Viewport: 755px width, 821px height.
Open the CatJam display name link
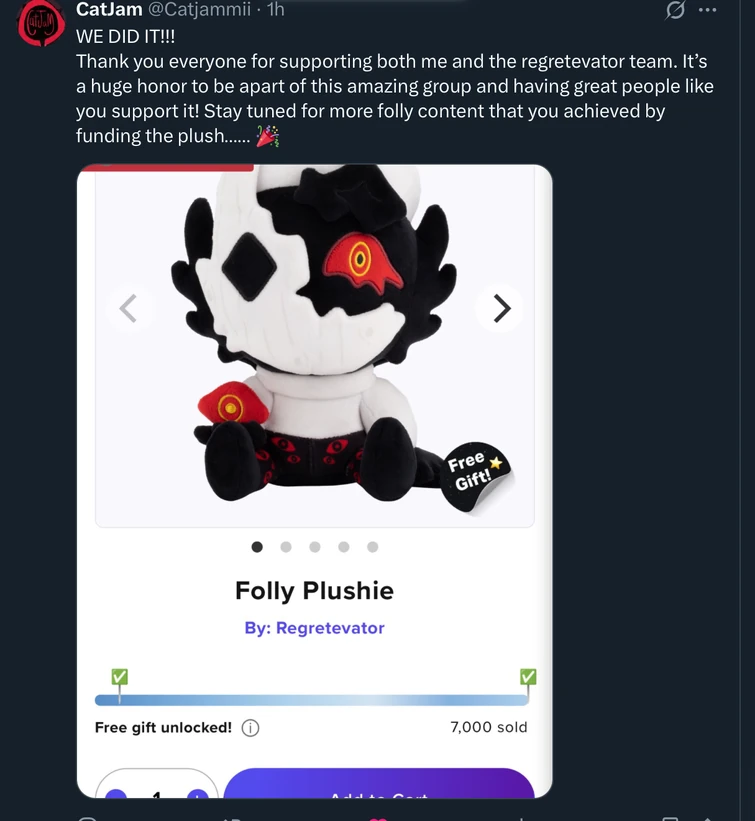(x=109, y=10)
